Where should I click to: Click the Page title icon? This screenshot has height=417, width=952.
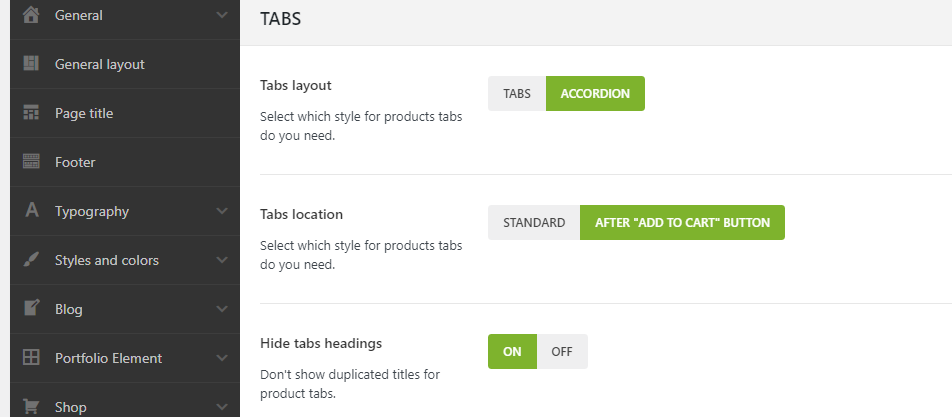[31, 113]
